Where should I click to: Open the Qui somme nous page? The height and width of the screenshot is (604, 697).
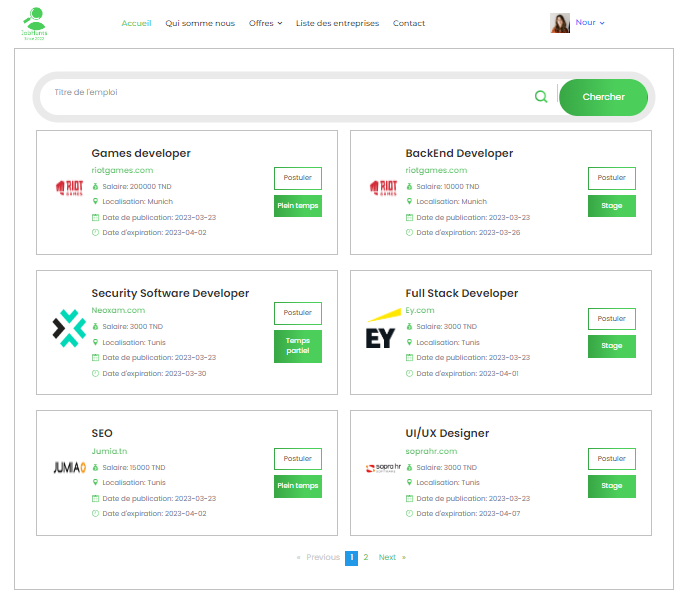(200, 23)
